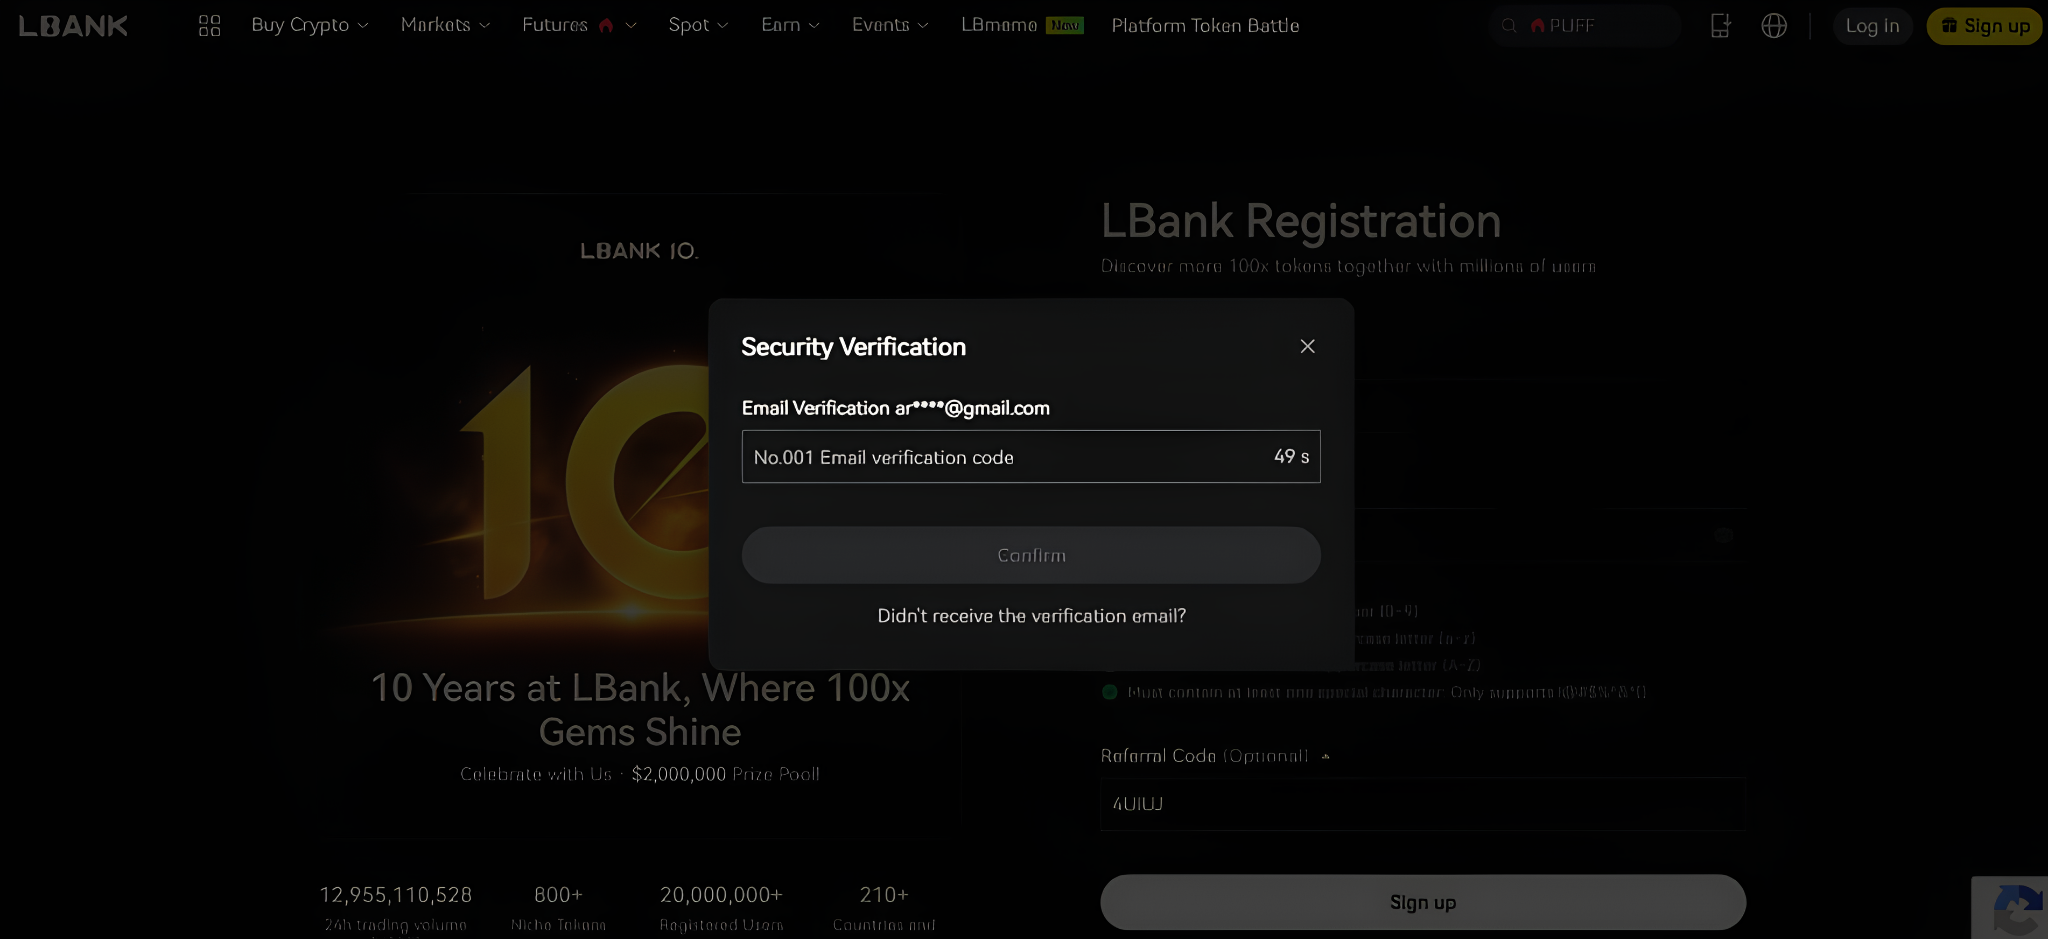
Task: Click the Confirm button in verification dialog
Action: point(1030,555)
